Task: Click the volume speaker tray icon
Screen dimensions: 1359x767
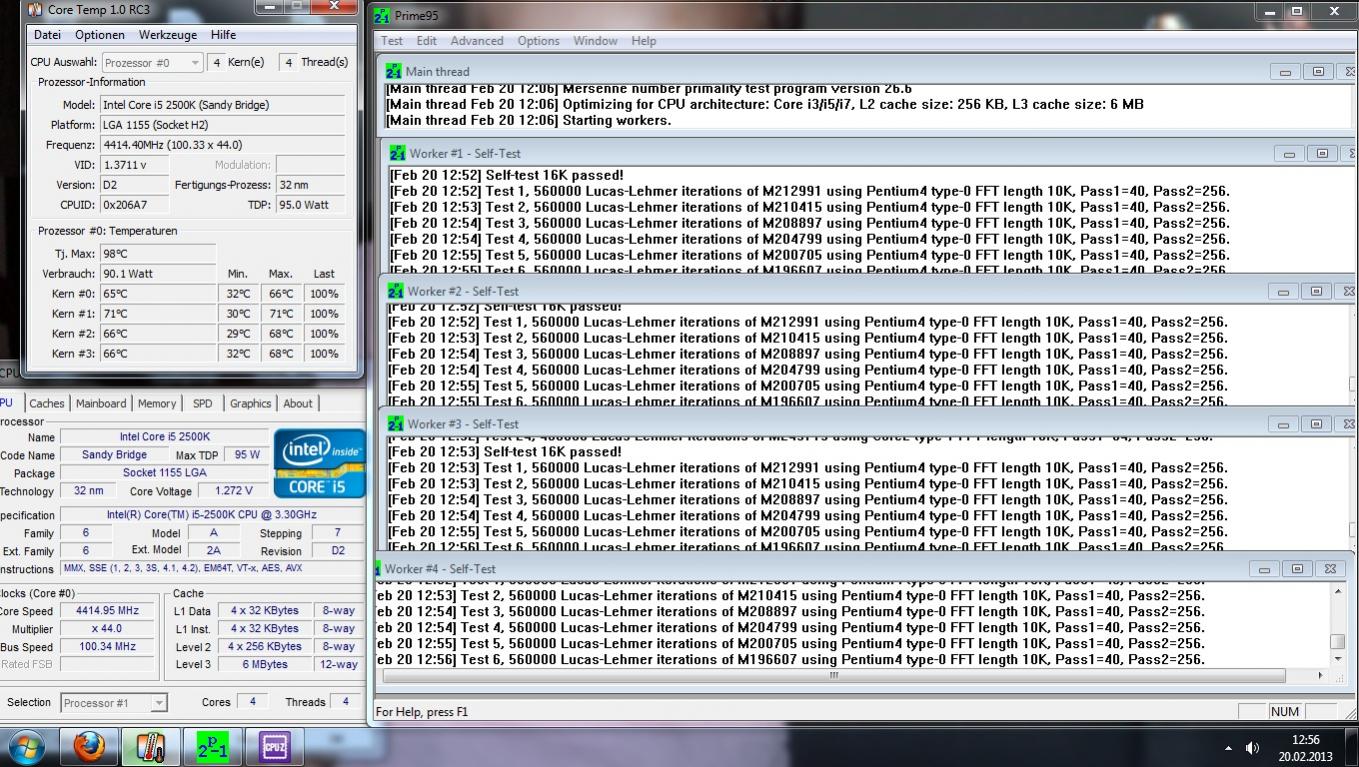Action: (1252, 748)
